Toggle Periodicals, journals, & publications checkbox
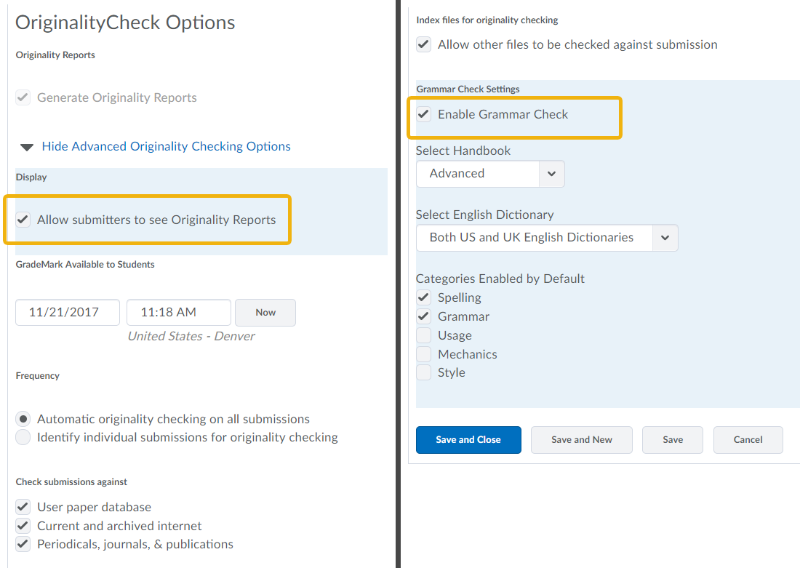Image resolution: width=800 pixels, height=568 pixels. coord(23,544)
